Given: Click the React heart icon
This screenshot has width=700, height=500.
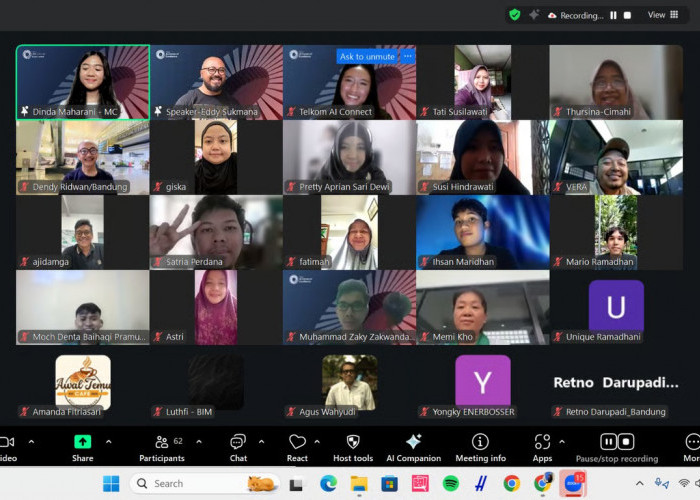Looking at the screenshot, I should [297, 441].
